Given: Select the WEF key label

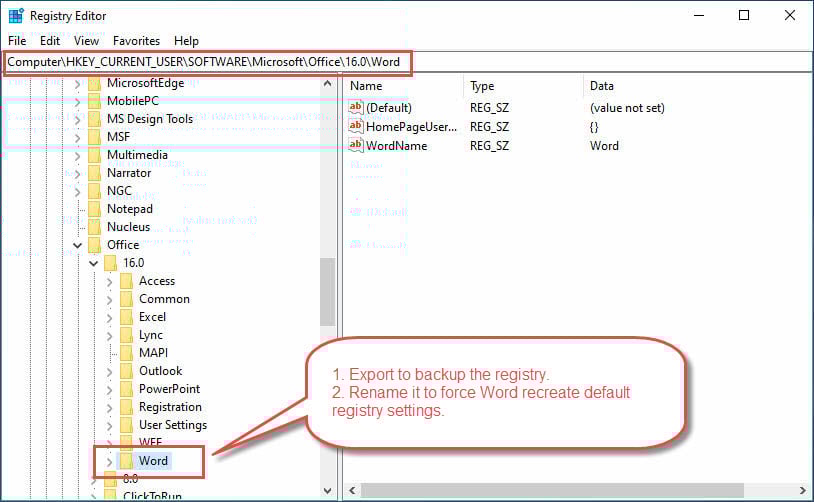Looking at the screenshot, I should 151,442.
